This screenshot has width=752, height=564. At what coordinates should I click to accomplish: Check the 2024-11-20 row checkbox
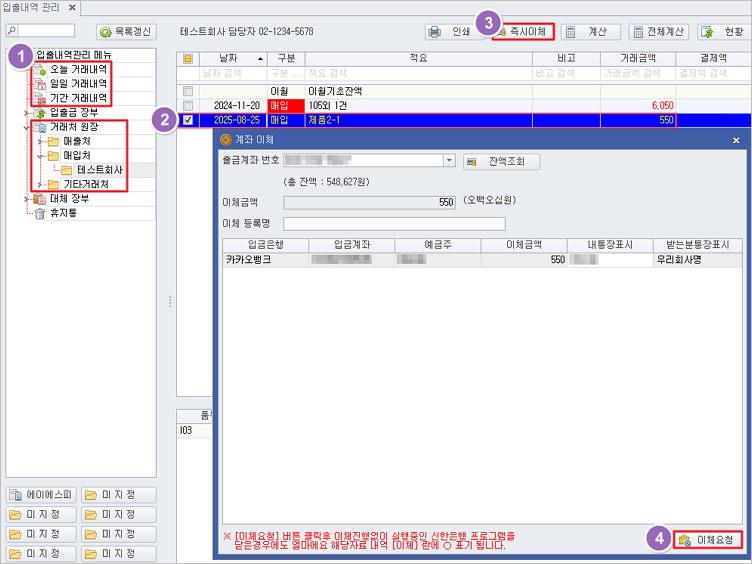tap(188, 105)
